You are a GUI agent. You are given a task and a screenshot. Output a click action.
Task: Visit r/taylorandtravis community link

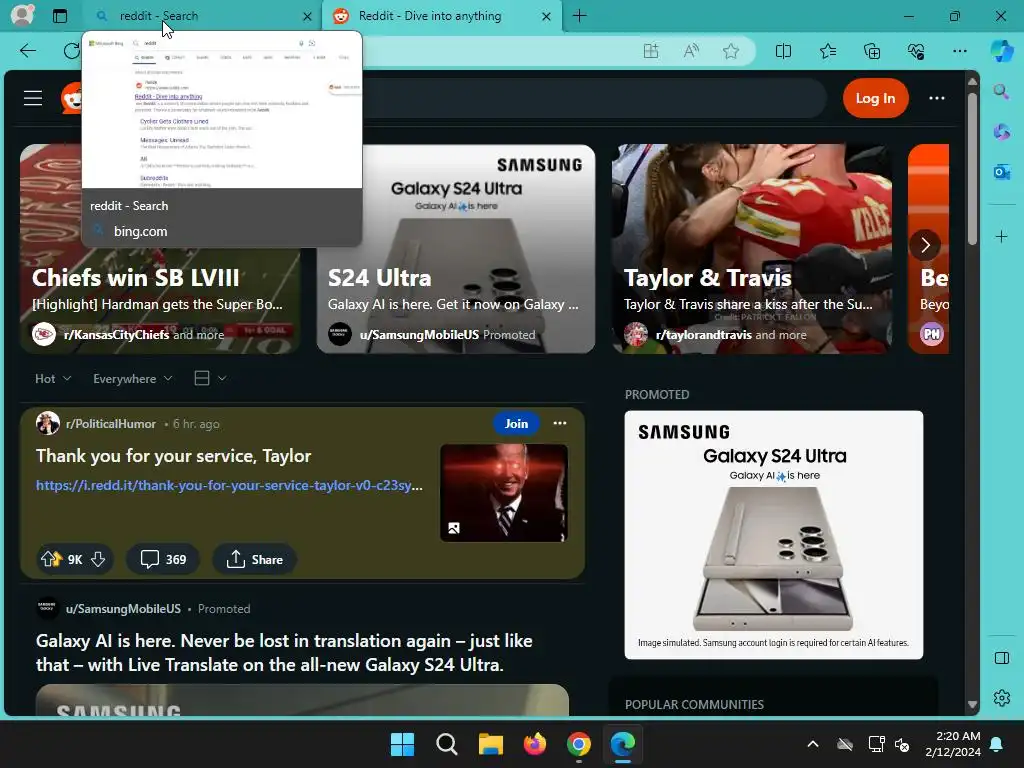(x=703, y=334)
